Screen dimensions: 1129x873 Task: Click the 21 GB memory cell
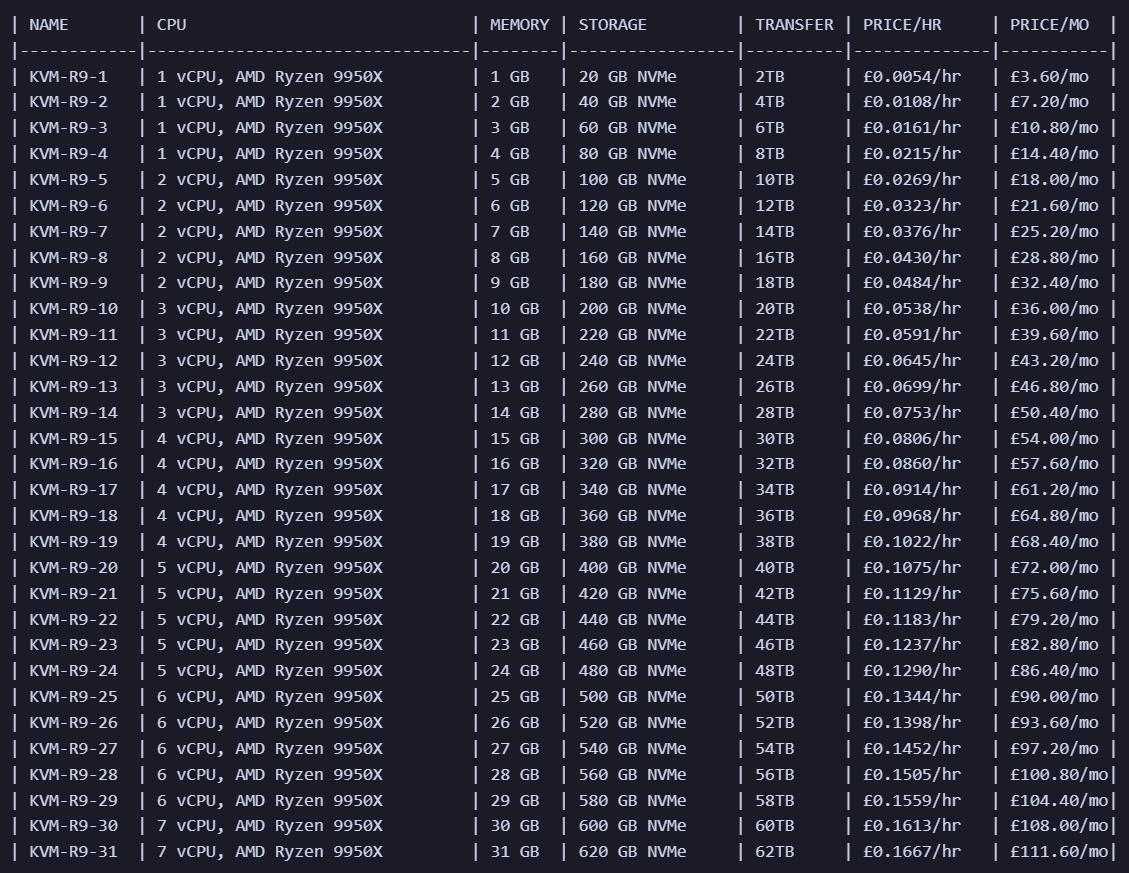point(515,594)
